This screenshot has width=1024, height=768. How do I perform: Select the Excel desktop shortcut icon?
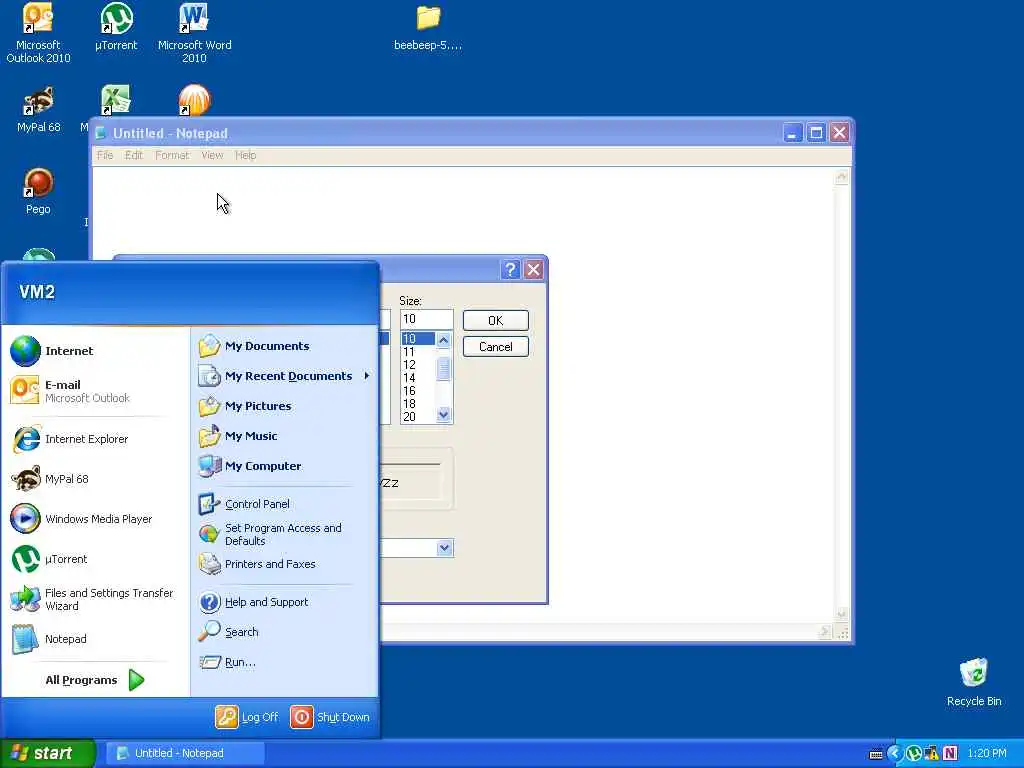click(115, 101)
